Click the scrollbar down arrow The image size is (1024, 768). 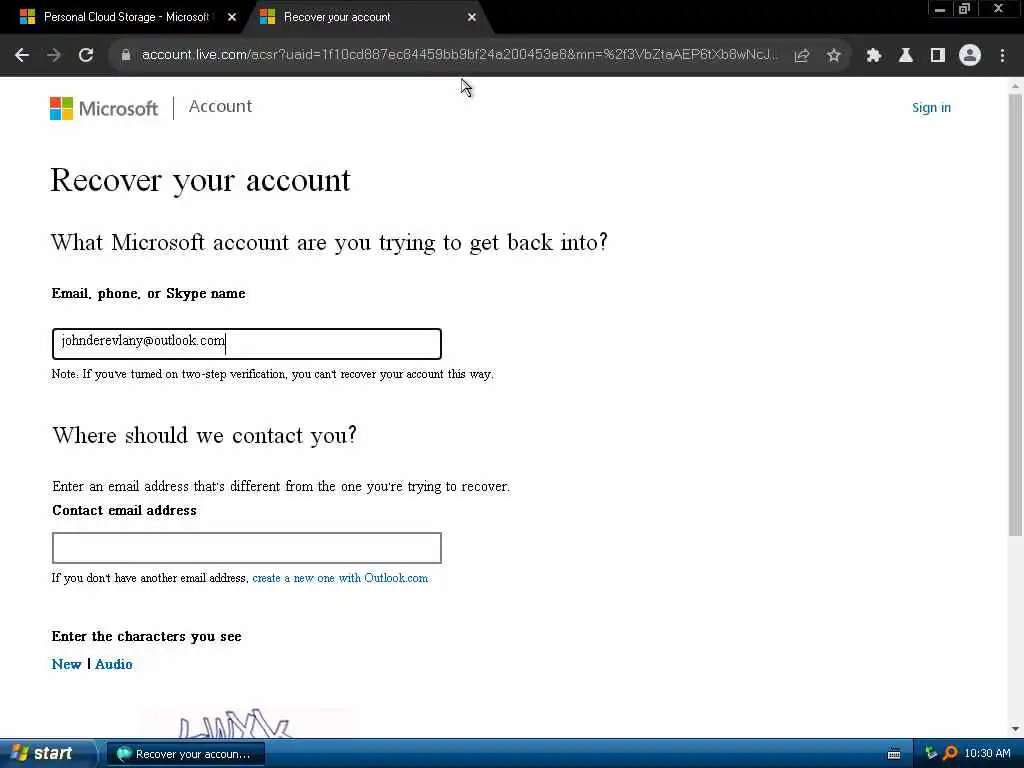1015,729
